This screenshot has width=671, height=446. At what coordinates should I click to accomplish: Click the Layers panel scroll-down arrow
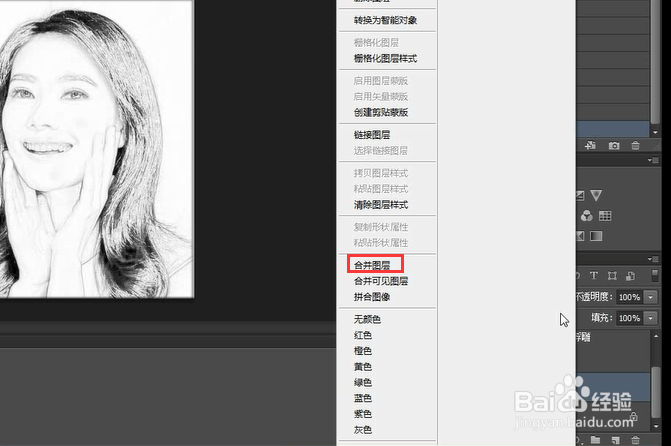[656, 426]
